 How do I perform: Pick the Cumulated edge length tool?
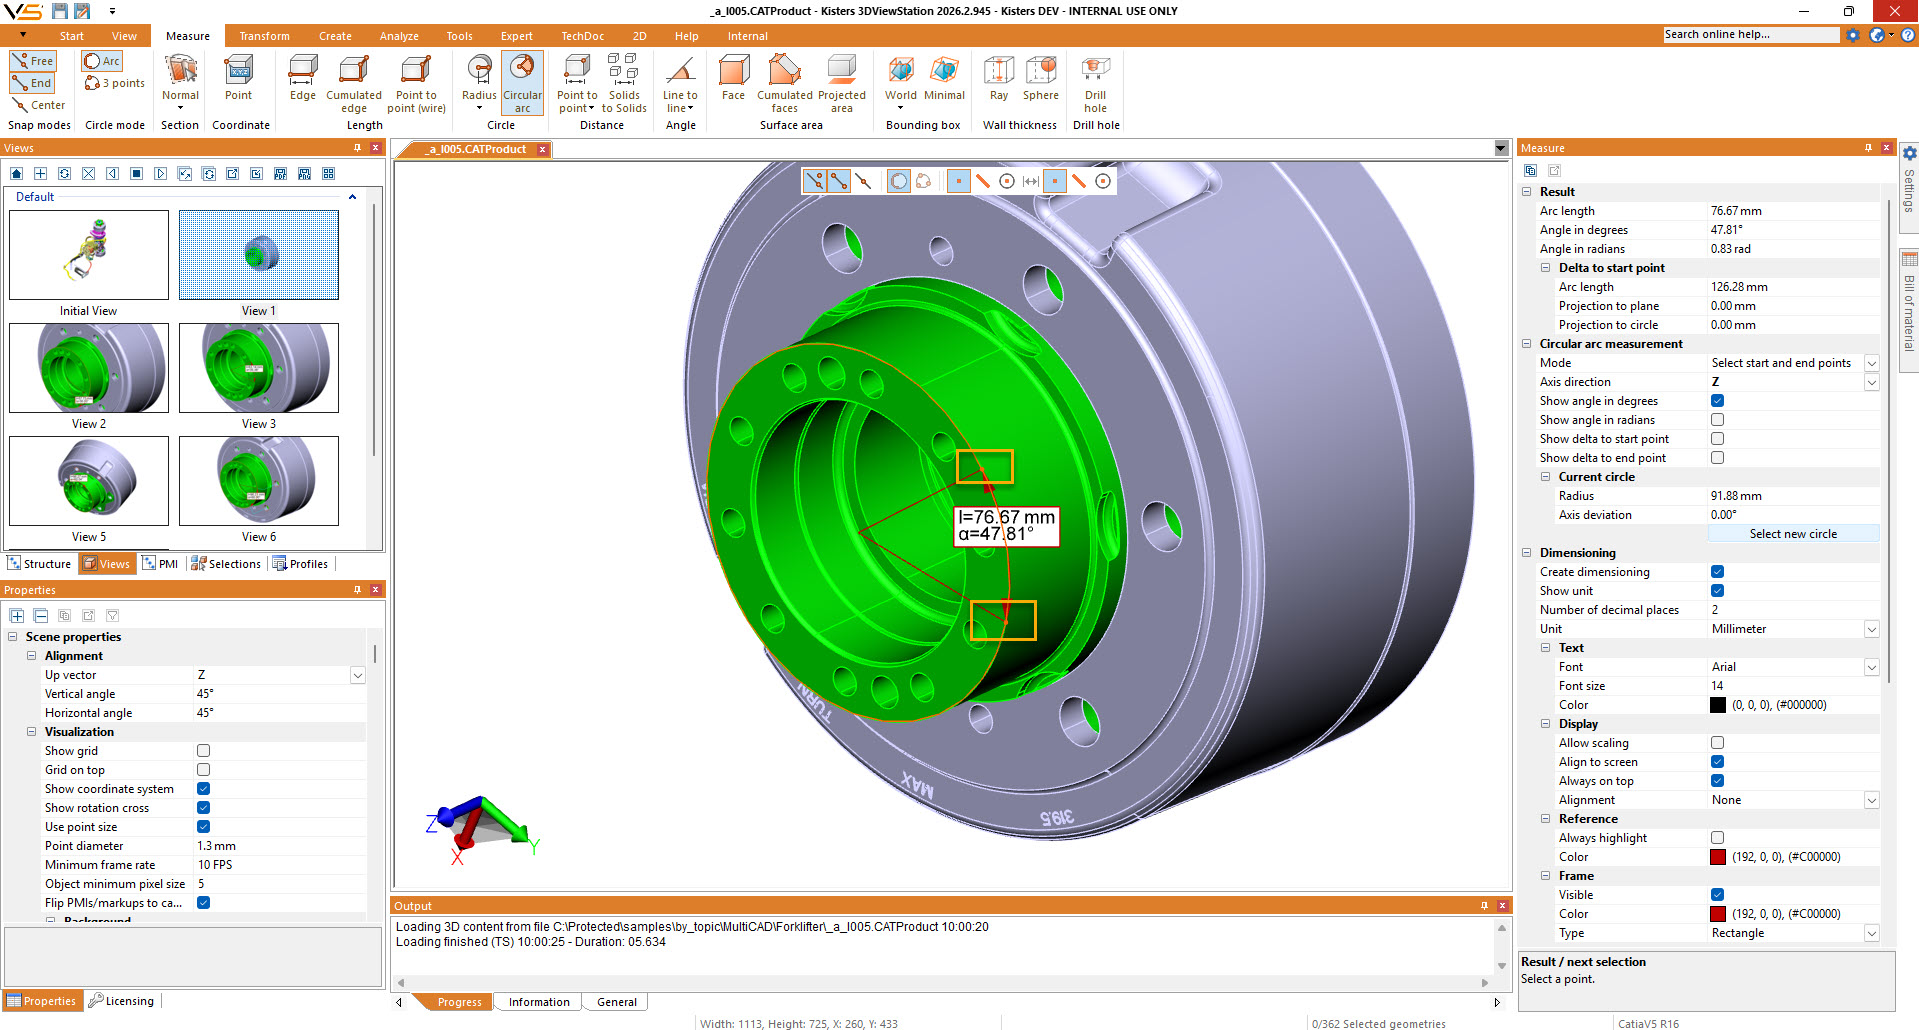click(x=354, y=84)
